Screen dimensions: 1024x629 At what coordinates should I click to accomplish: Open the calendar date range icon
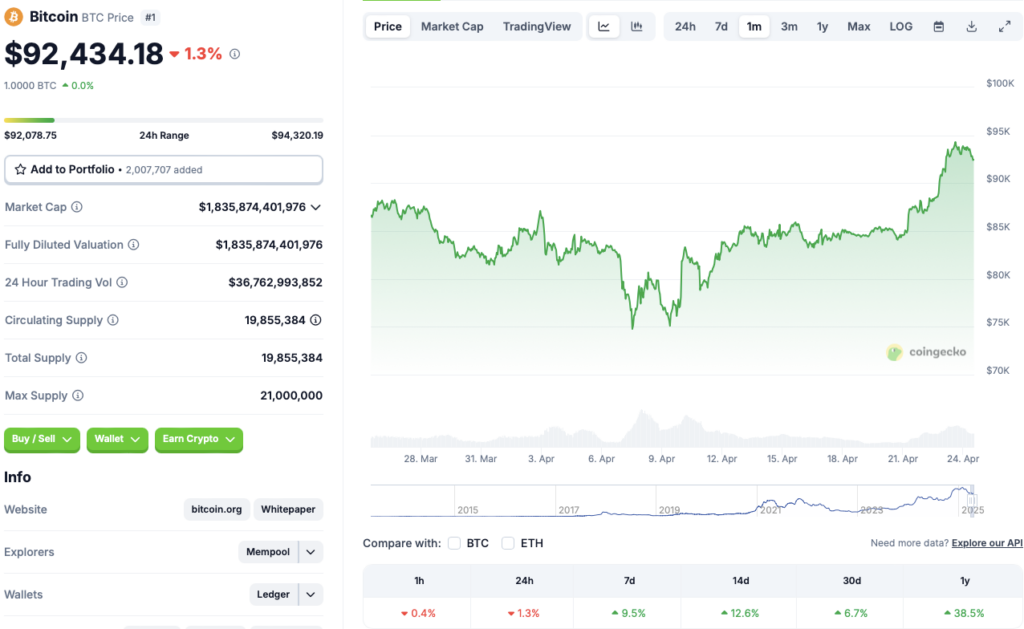pos(938,26)
